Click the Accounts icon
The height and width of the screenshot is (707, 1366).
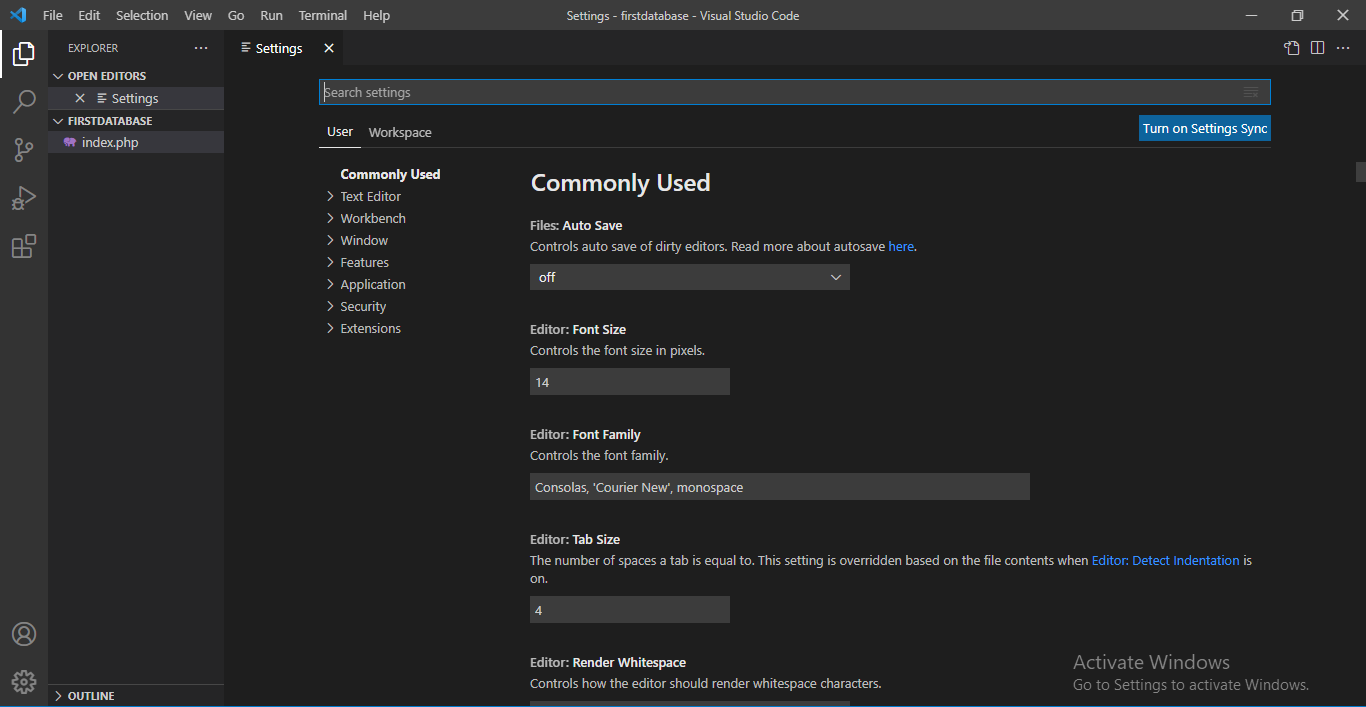24,634
